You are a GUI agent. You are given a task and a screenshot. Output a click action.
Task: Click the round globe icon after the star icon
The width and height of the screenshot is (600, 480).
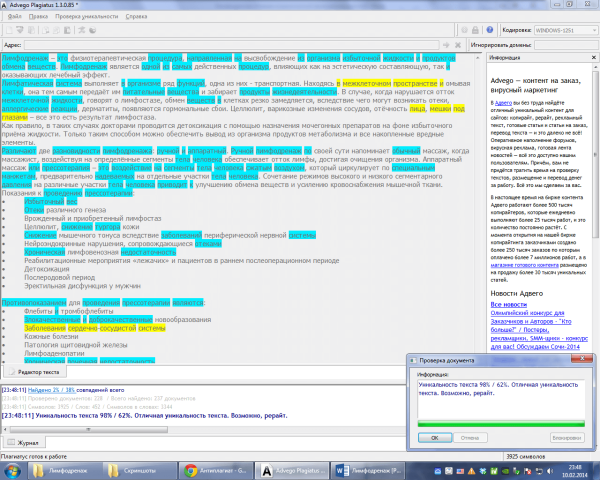92,30
